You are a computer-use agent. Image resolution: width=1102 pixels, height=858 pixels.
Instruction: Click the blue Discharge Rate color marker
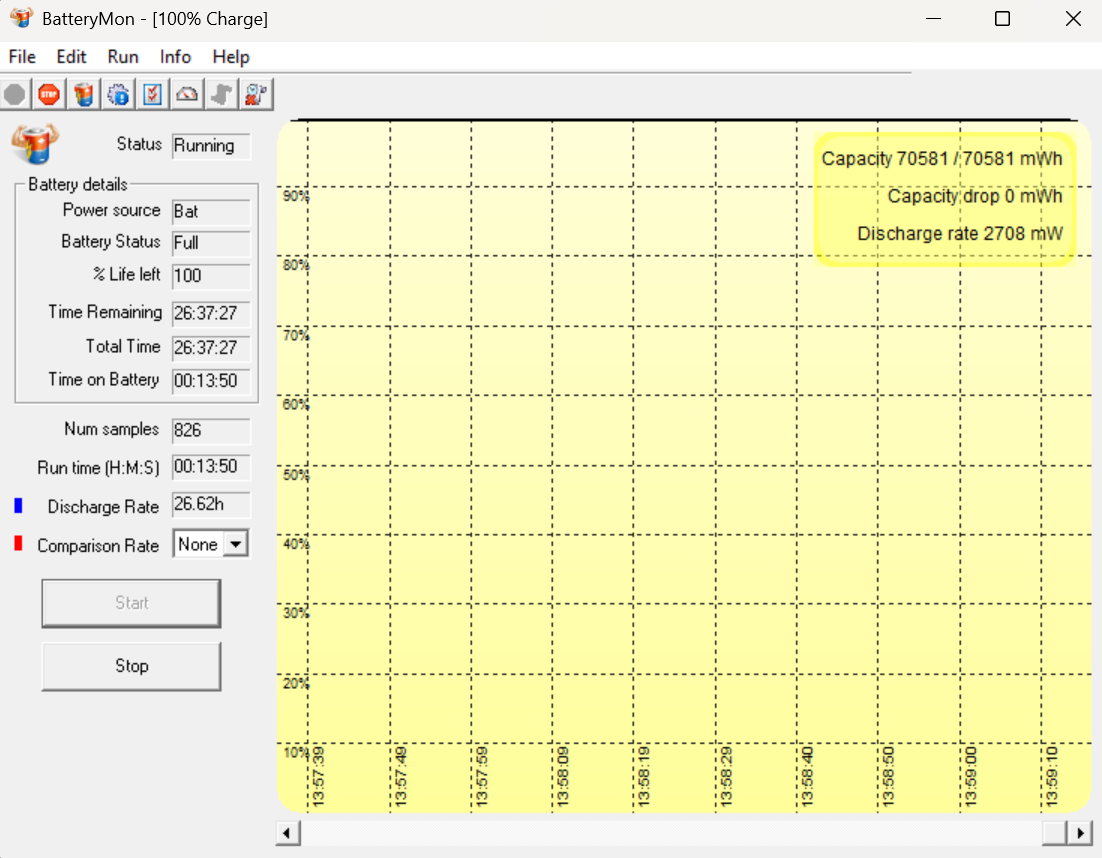(18, 506)
